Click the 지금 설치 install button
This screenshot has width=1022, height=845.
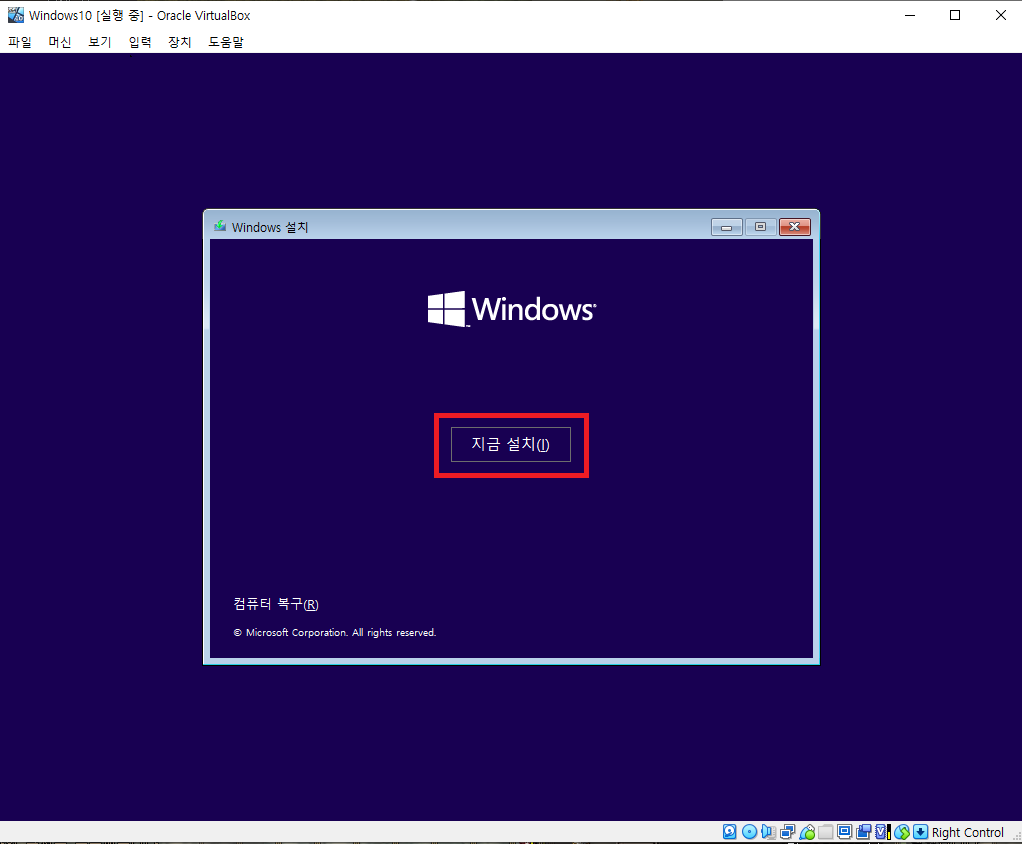pos(511,445)
